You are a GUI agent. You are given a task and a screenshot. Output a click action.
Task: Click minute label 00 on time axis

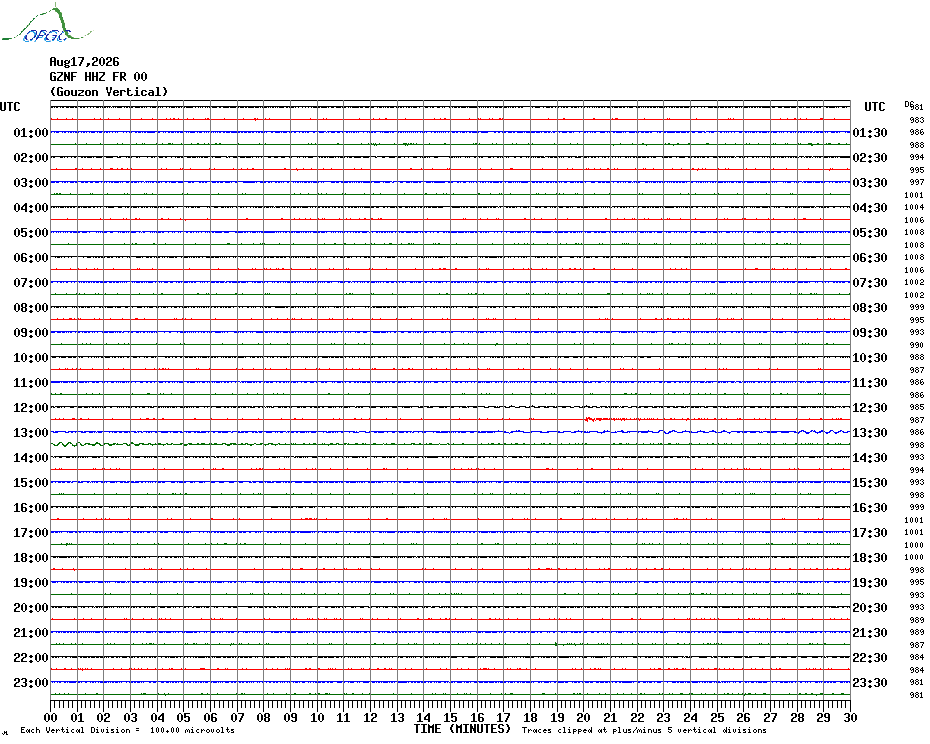(x=51, y=717)
